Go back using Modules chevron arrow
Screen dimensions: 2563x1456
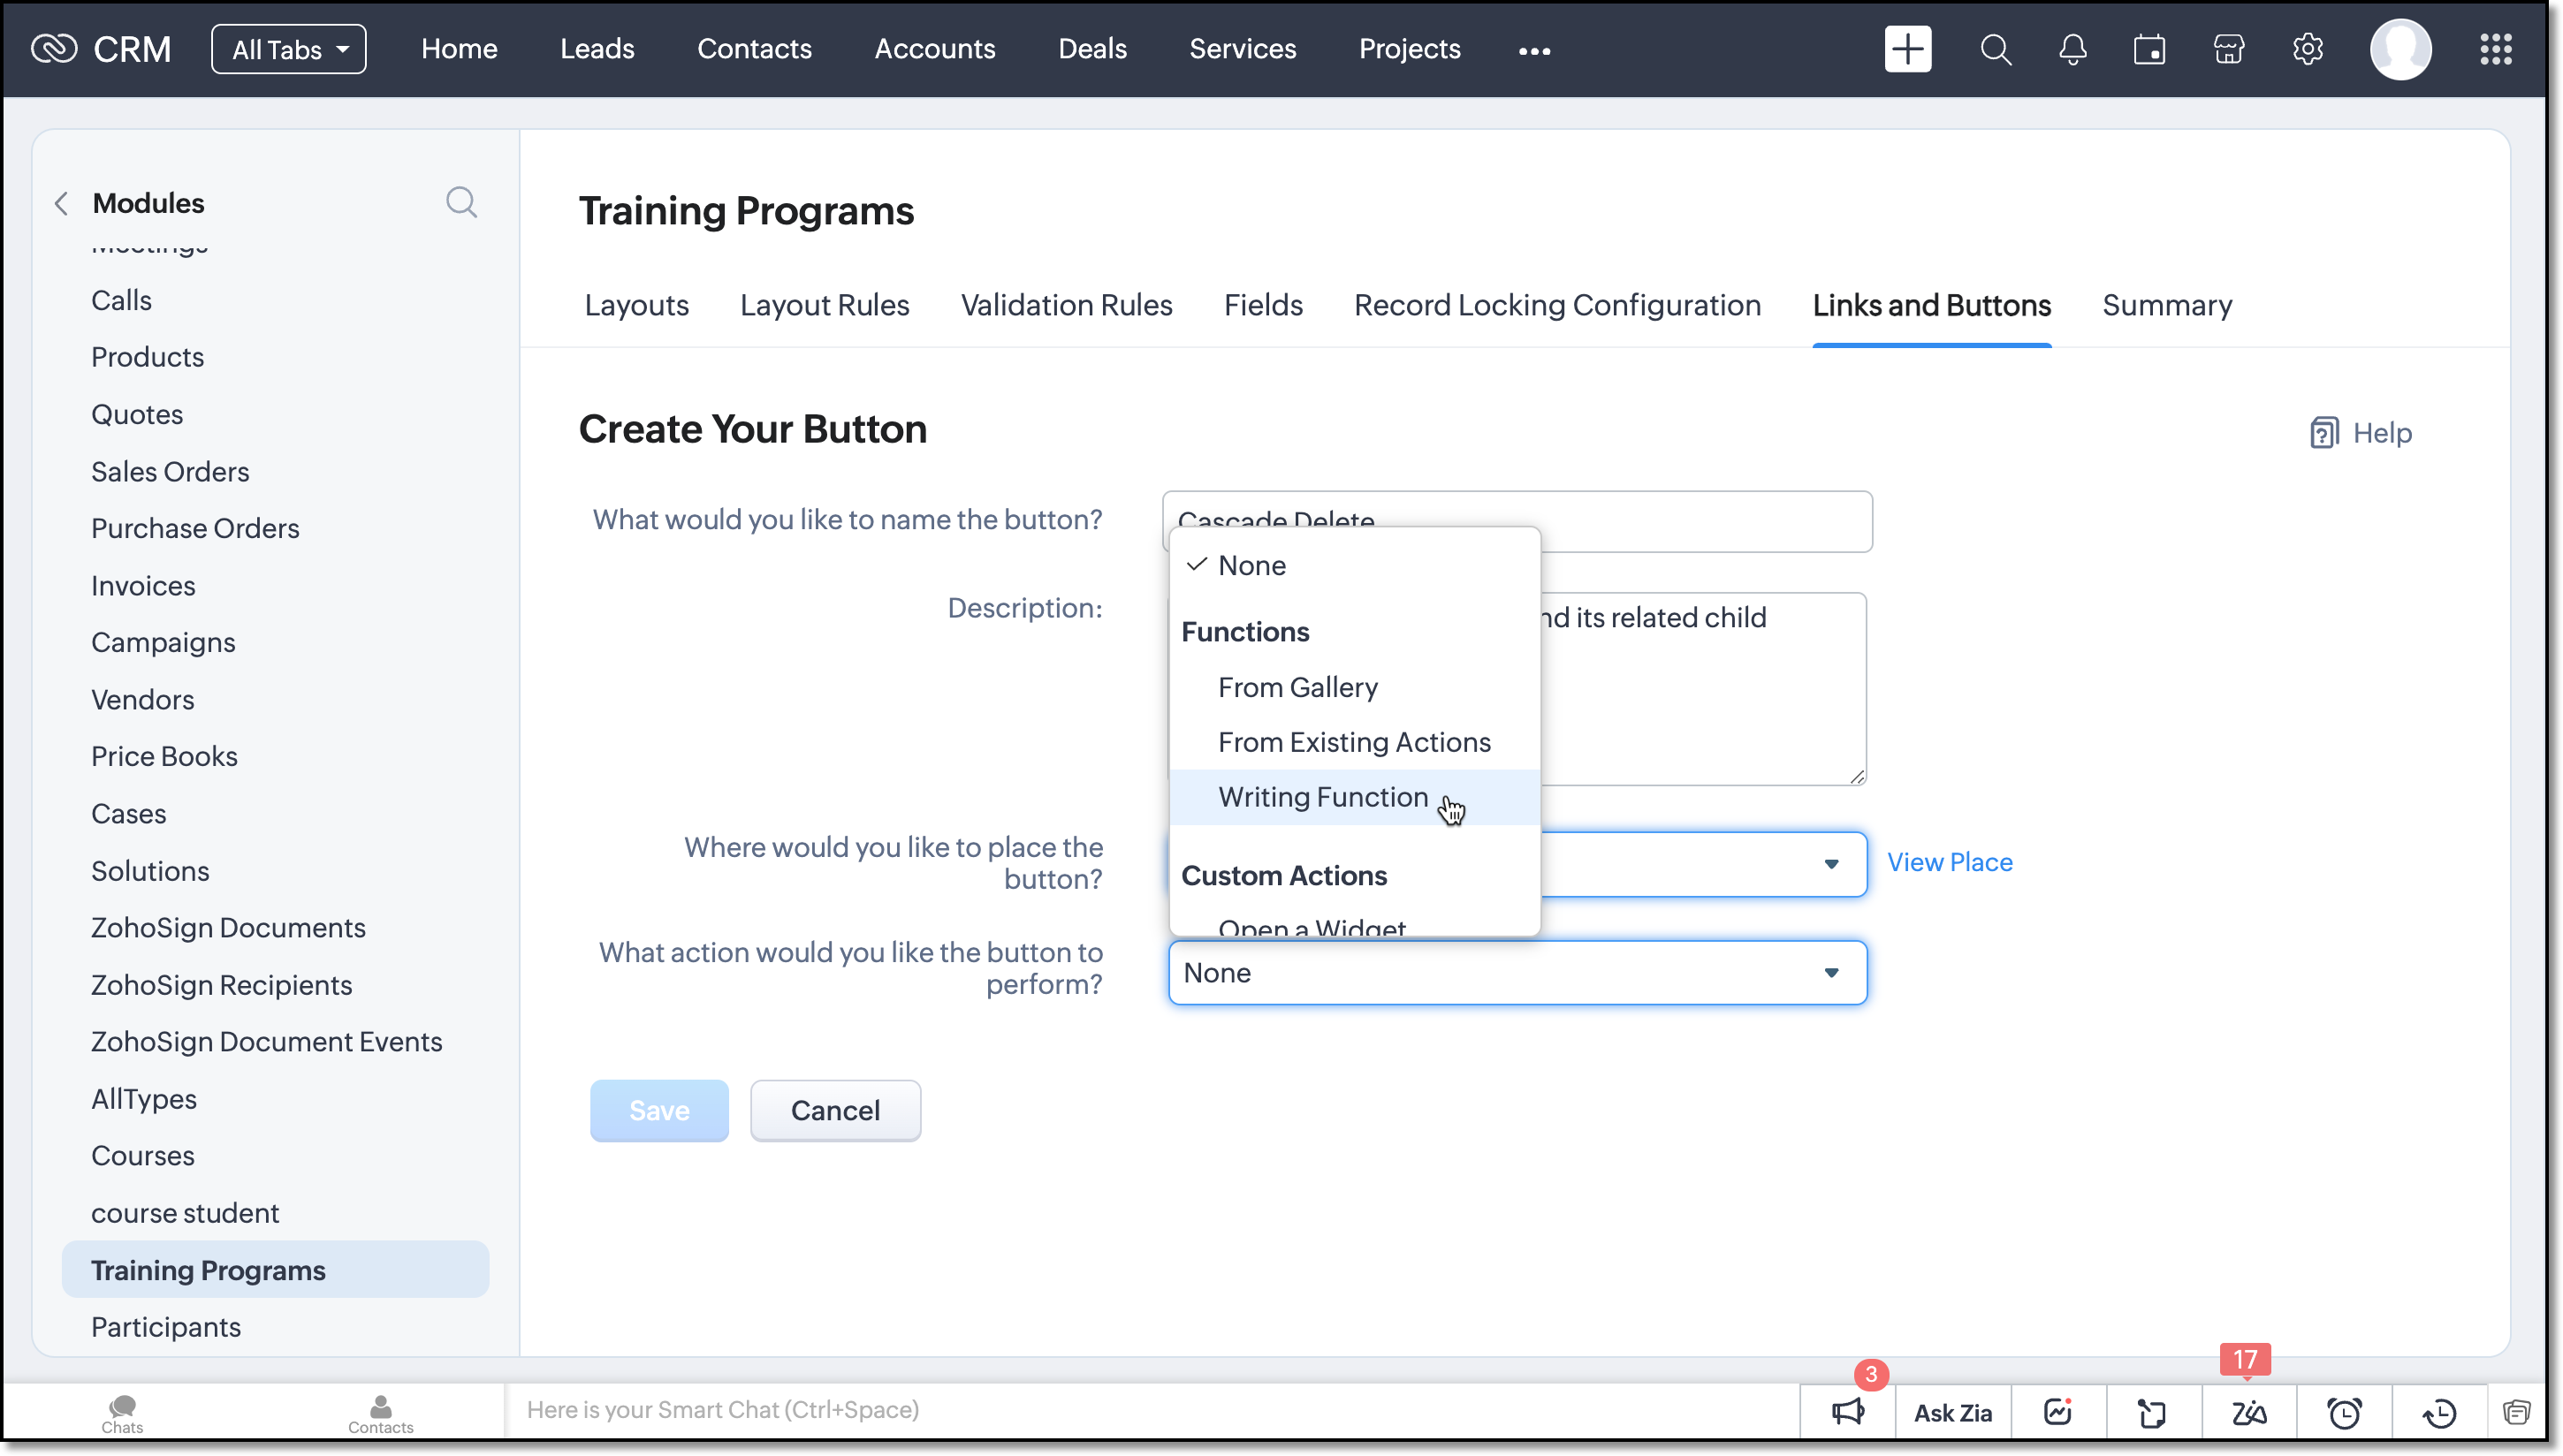point(62,203)
